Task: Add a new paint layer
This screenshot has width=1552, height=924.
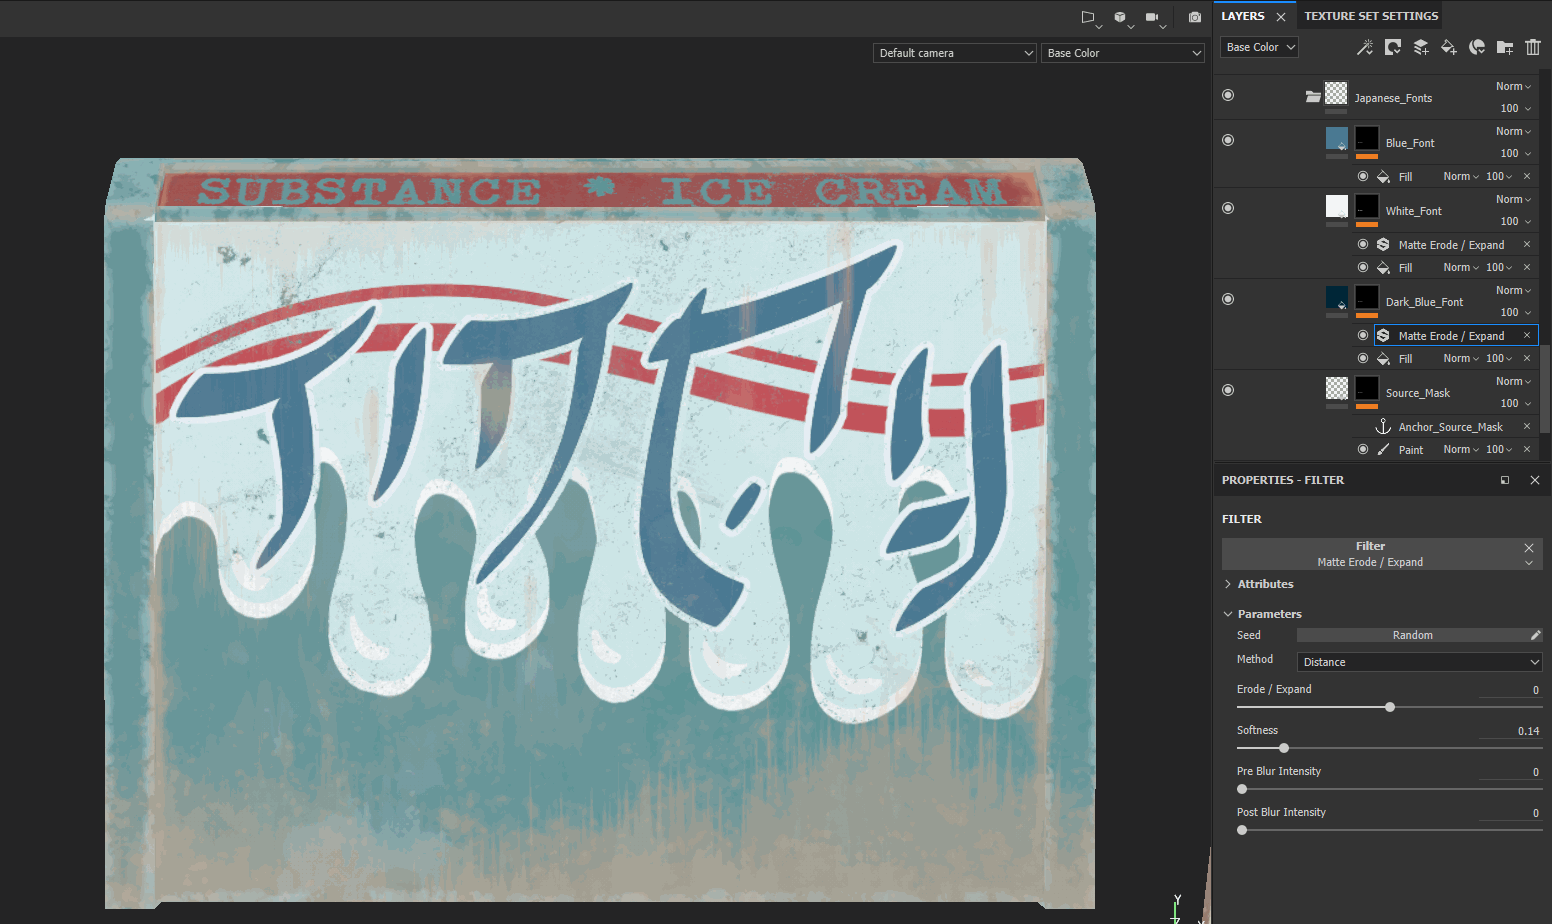Action: pos(1420,47)
